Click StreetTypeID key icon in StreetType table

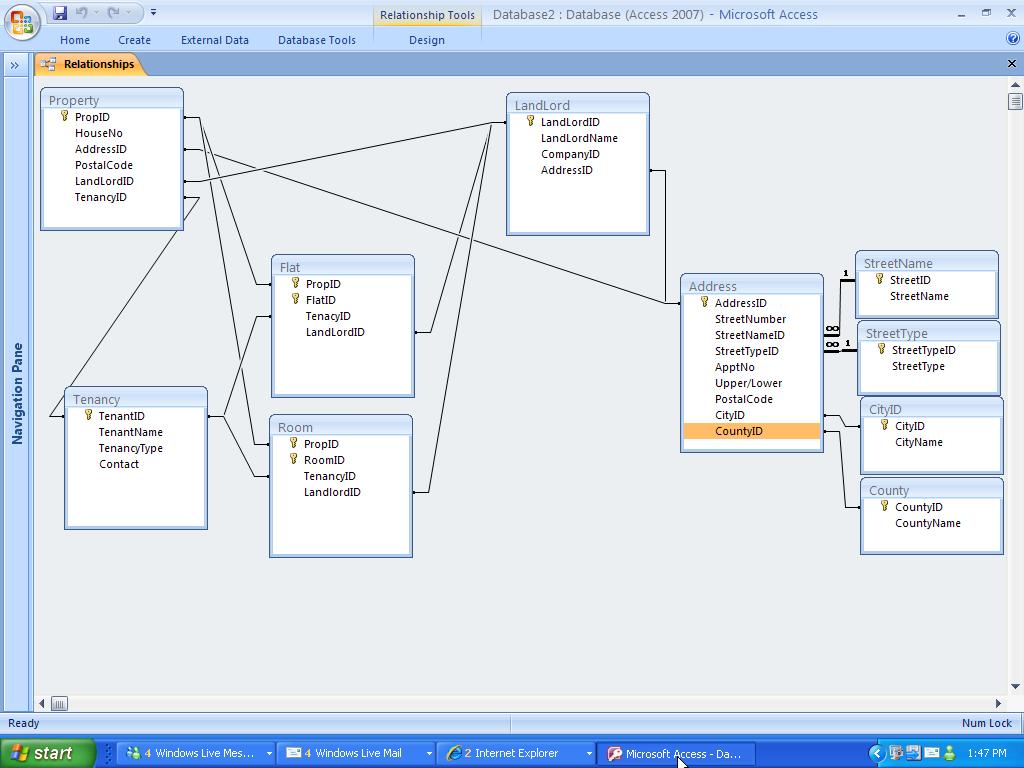882,349
